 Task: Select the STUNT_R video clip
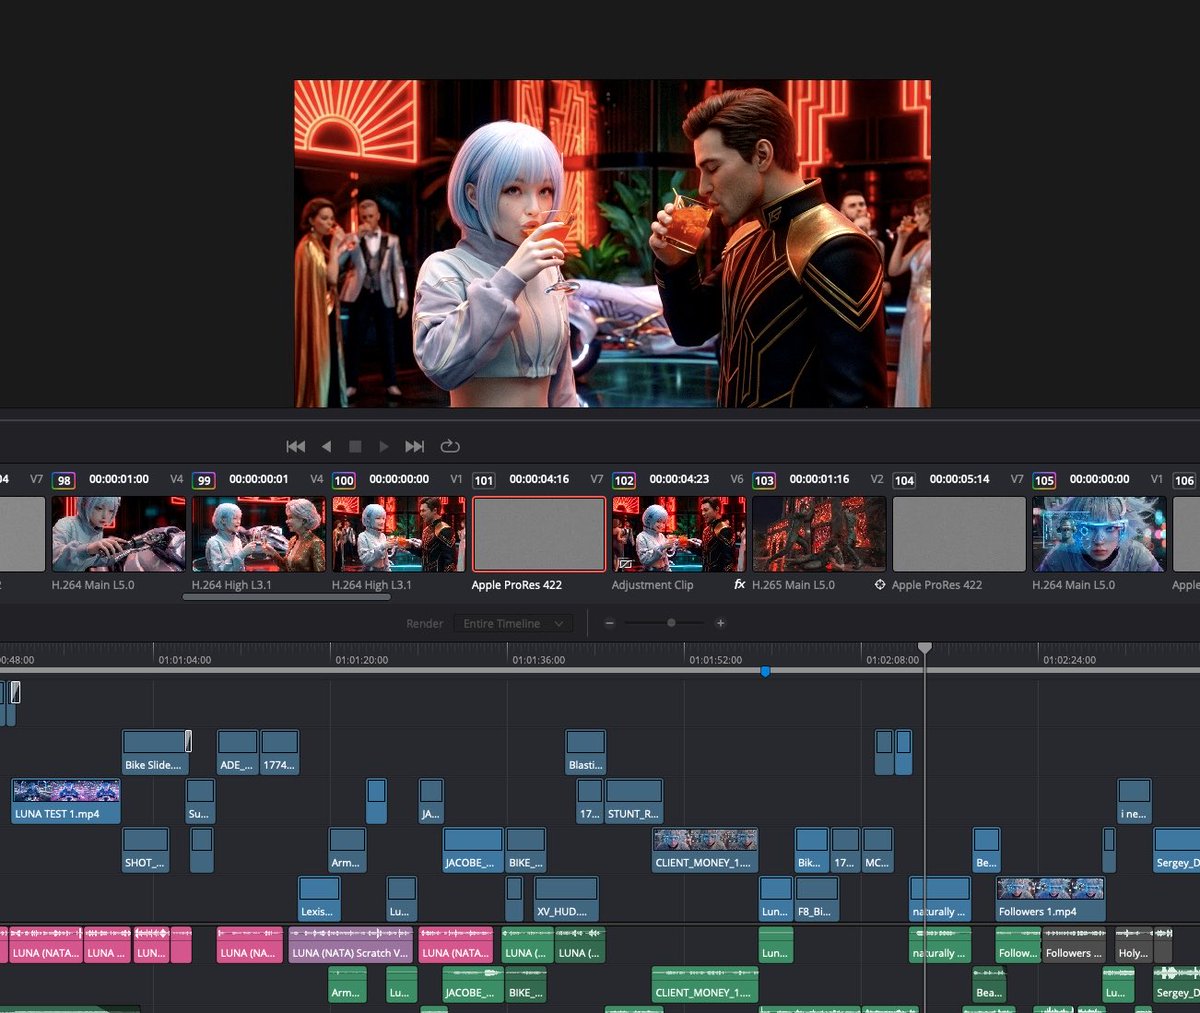634,801
